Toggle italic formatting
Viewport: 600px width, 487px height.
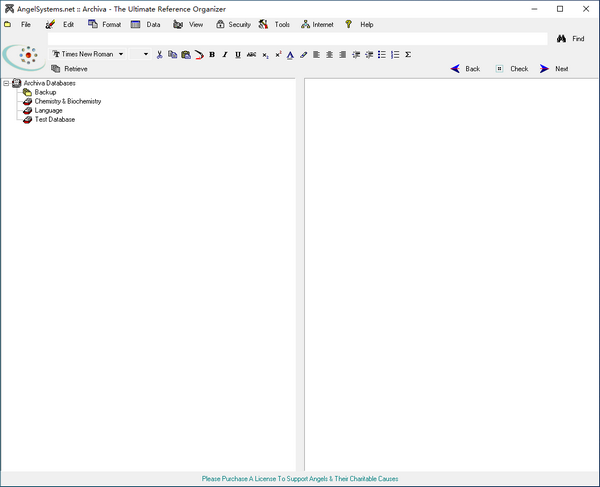click(225, 54)
